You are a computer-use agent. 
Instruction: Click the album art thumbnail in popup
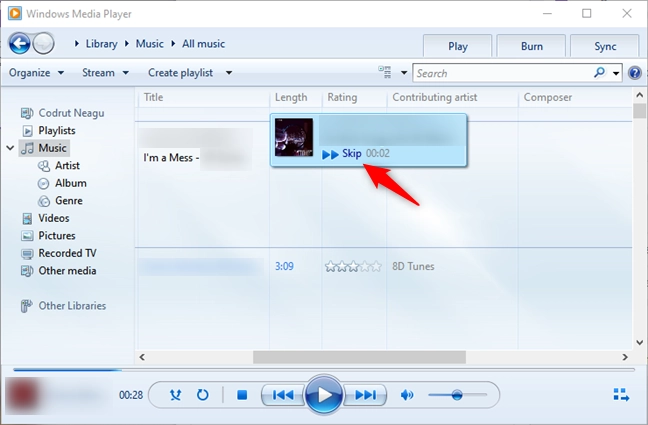(294, 137)
